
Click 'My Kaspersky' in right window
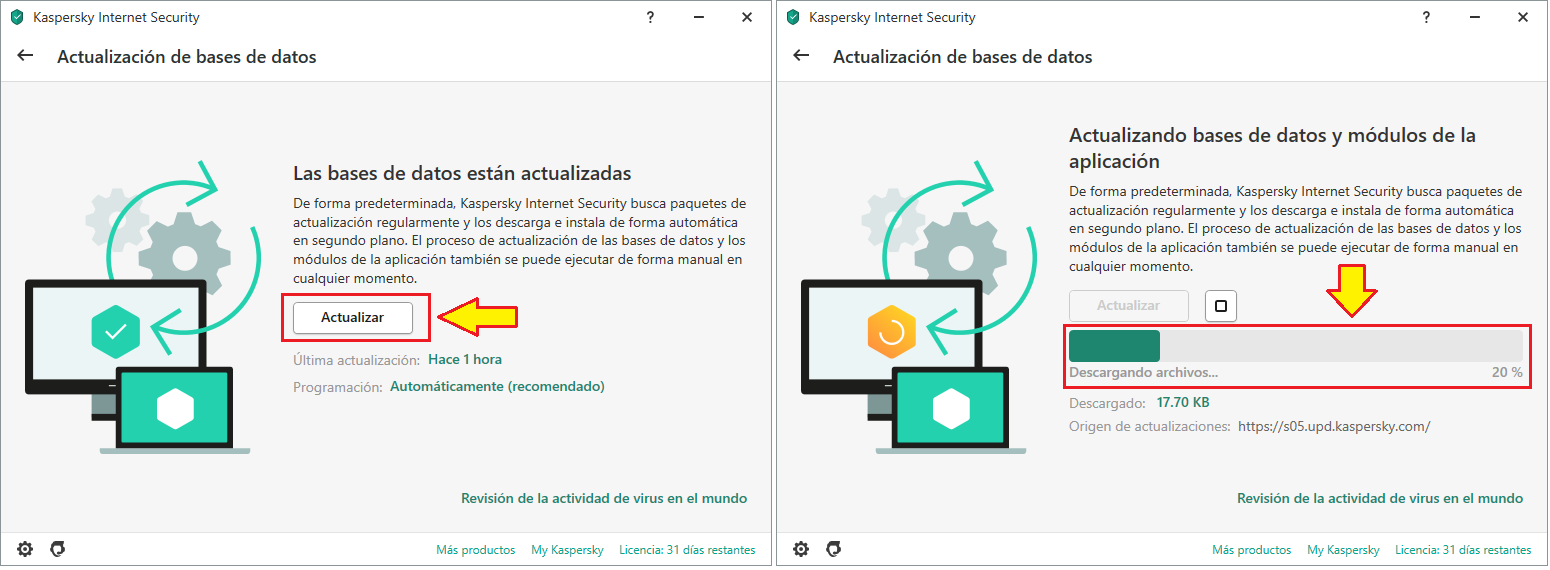pos(1343,550)
